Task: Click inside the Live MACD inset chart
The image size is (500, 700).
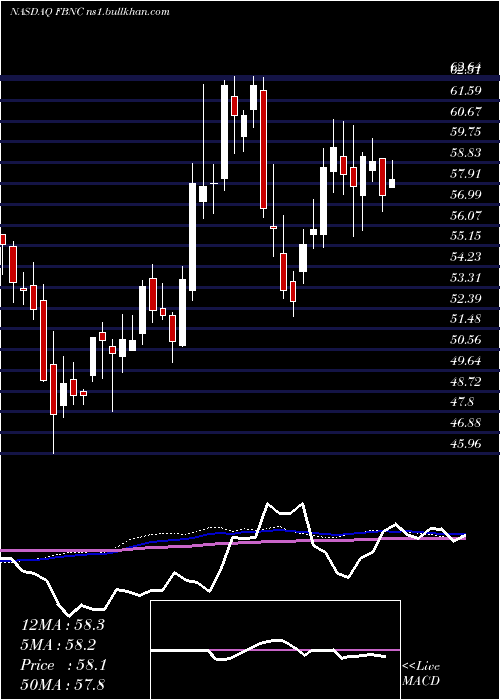Action: point(275,650)
